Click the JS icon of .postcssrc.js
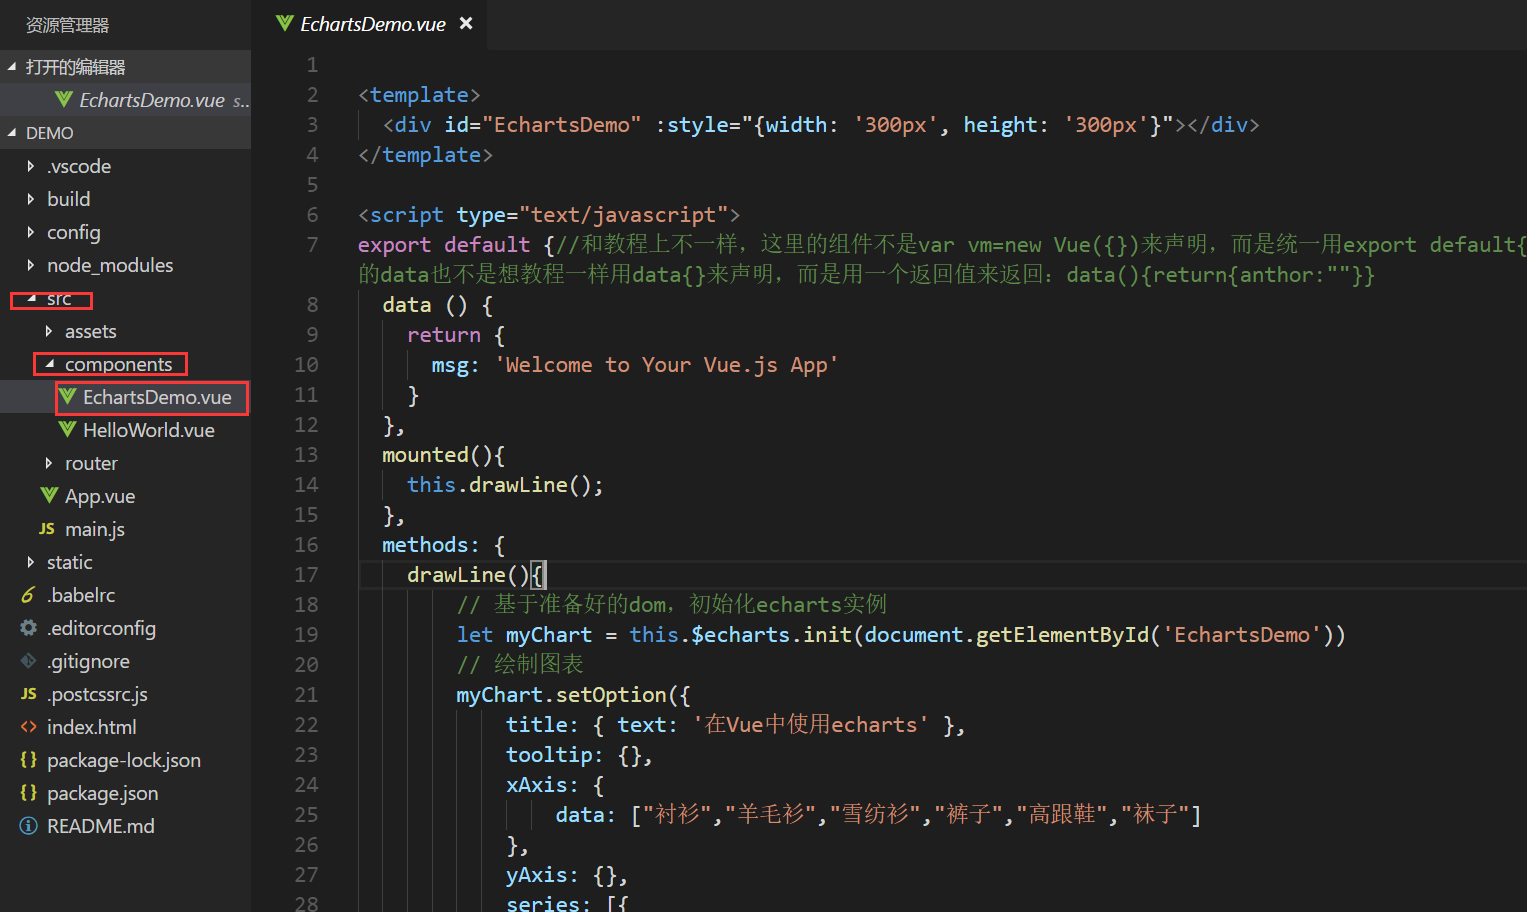Viewport: 1527px width, 912px height. click(x=29, y=694)
